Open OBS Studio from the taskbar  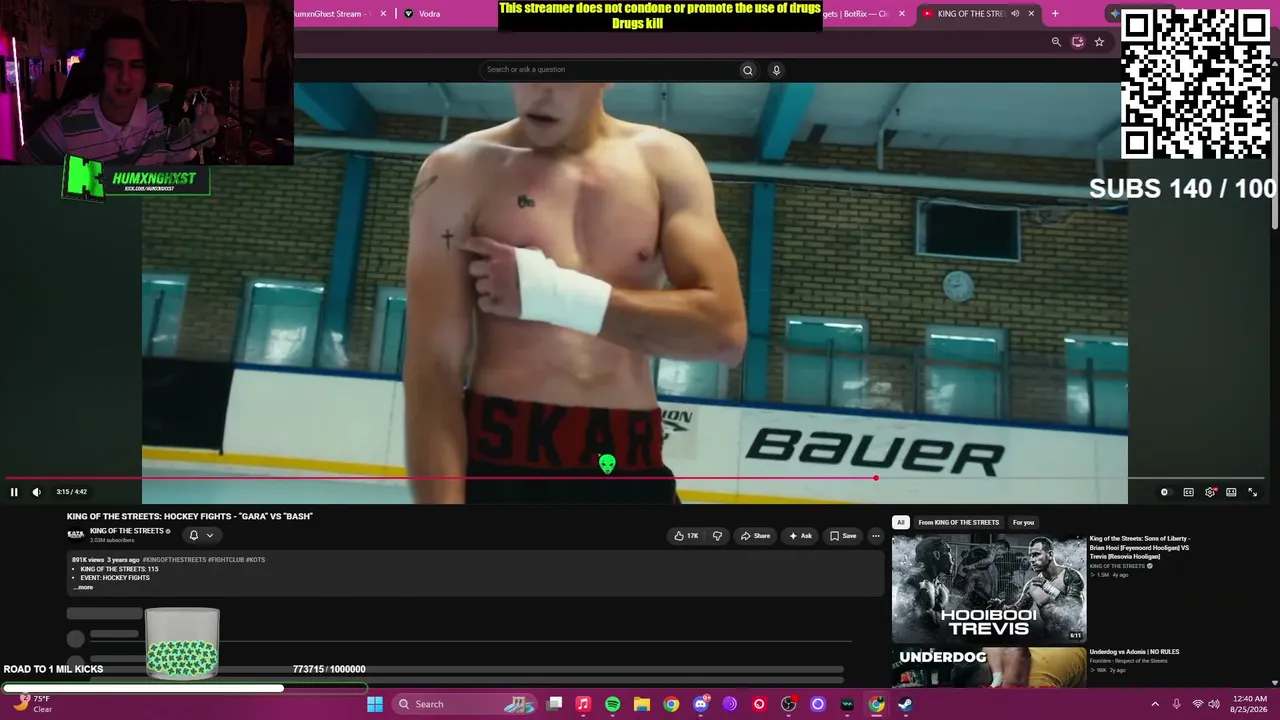(789, 704)
